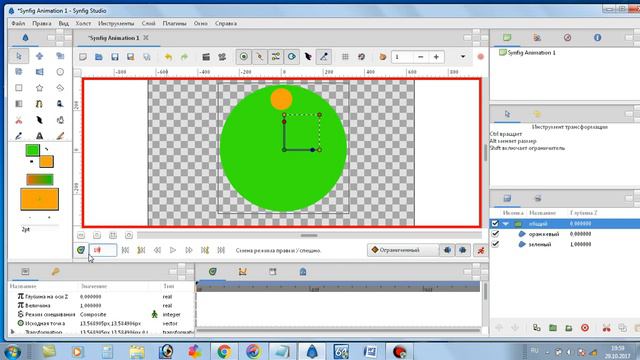Play the animation

tap(173, 250)
